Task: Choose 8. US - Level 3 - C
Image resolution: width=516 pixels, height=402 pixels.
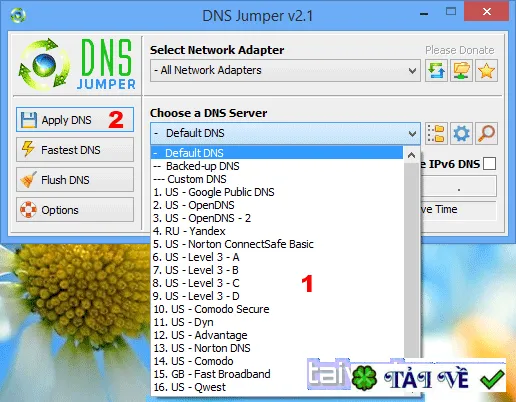Action: pyautogui.click(x=277, y=283)
